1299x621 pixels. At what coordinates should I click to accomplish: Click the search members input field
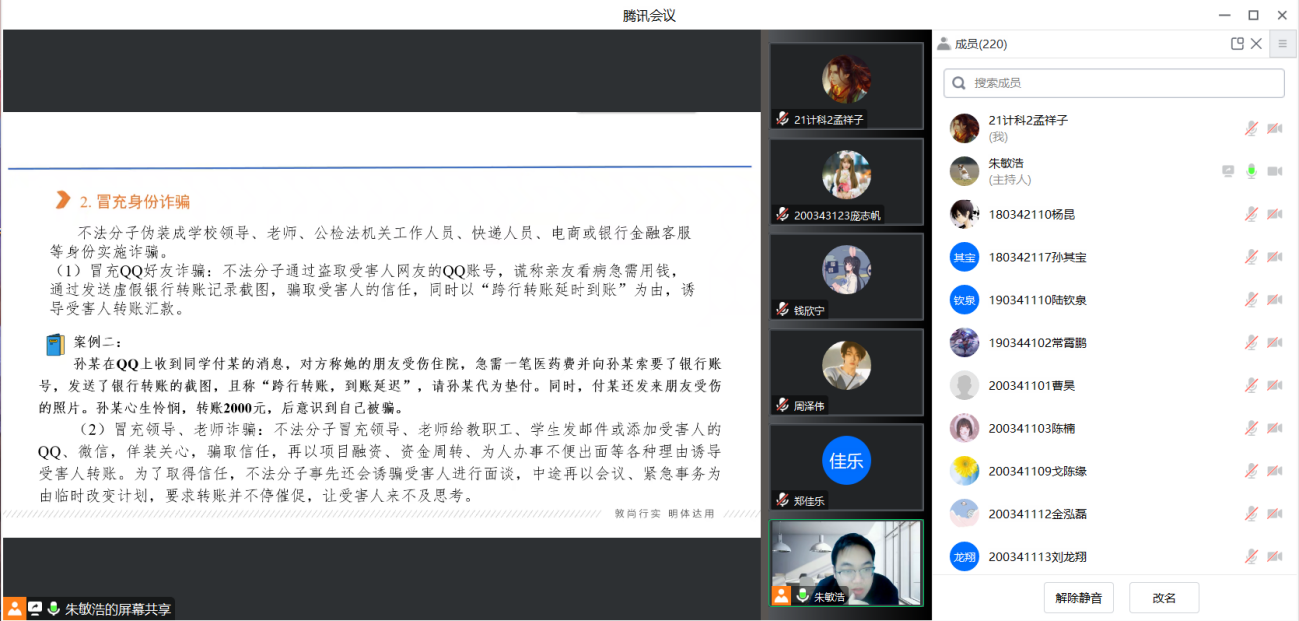(1114, 83)
